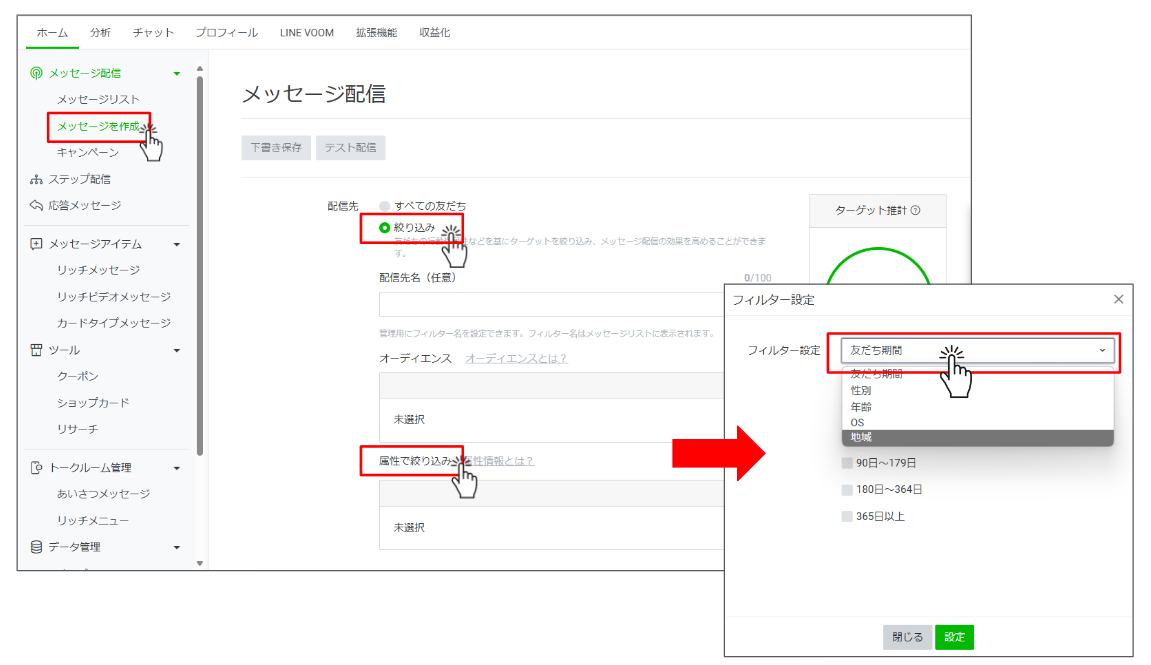
Task: Click 閉じる in the filter dialog
Action: (907, 637)
